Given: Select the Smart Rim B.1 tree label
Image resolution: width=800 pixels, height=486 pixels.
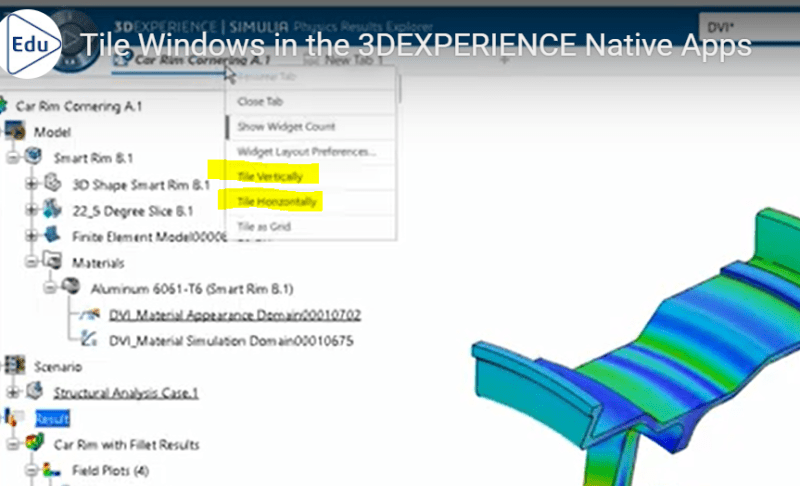Looking at the screenshot, I should tap(93, 158).
